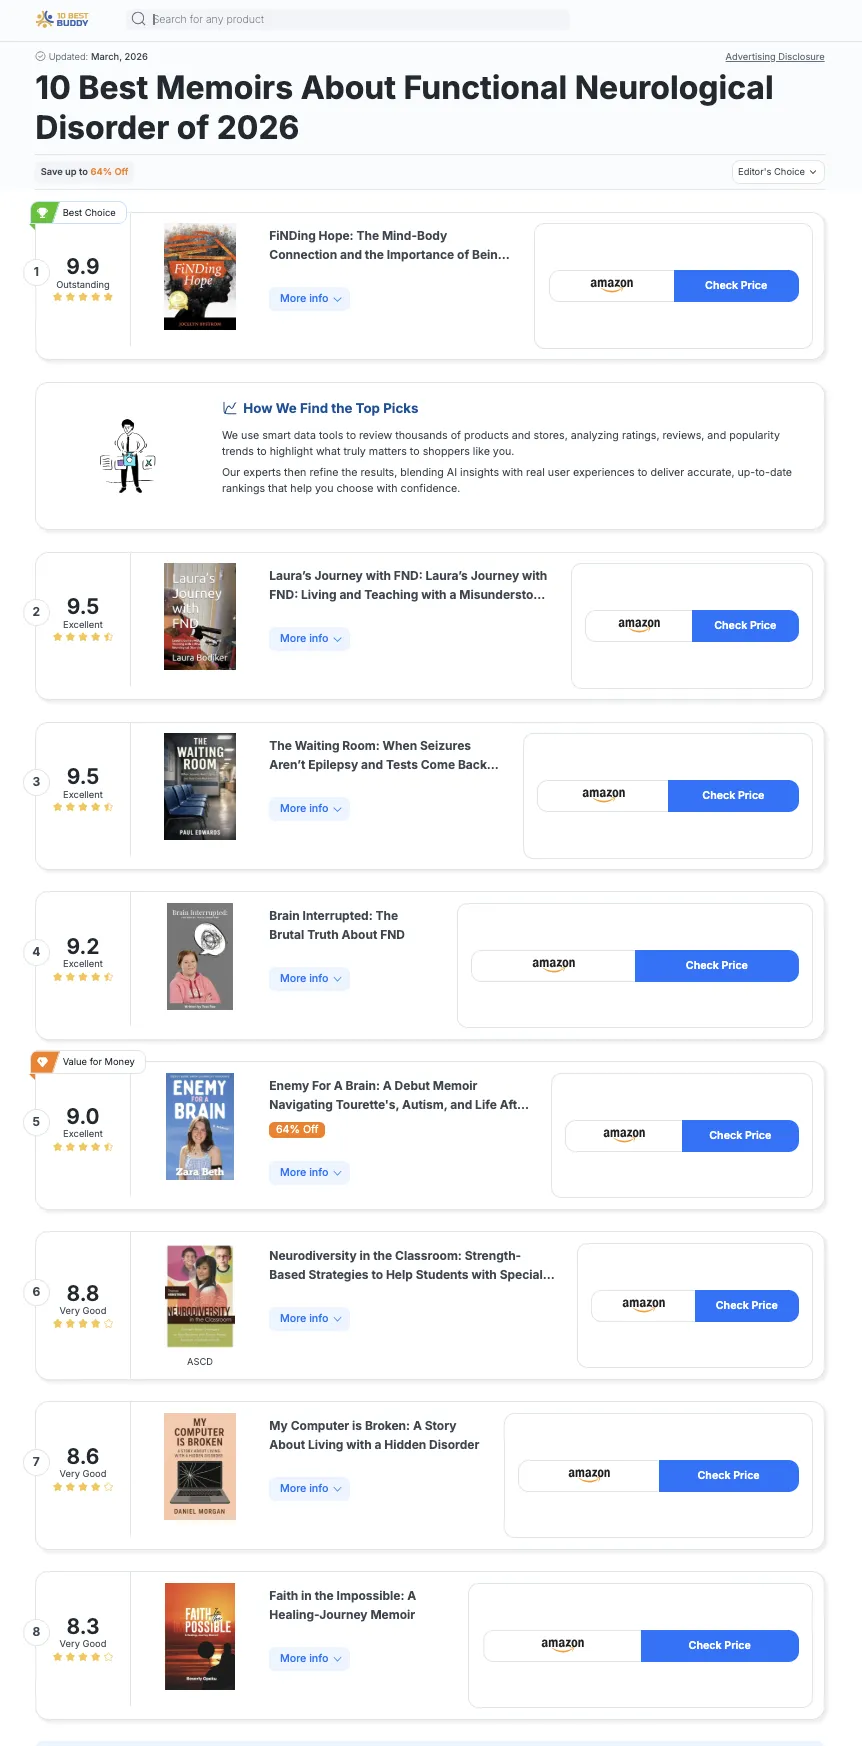Viewport: 862px width, 1746px height.
Task: Click the How We Find chart icon
Action: (230, 408)
